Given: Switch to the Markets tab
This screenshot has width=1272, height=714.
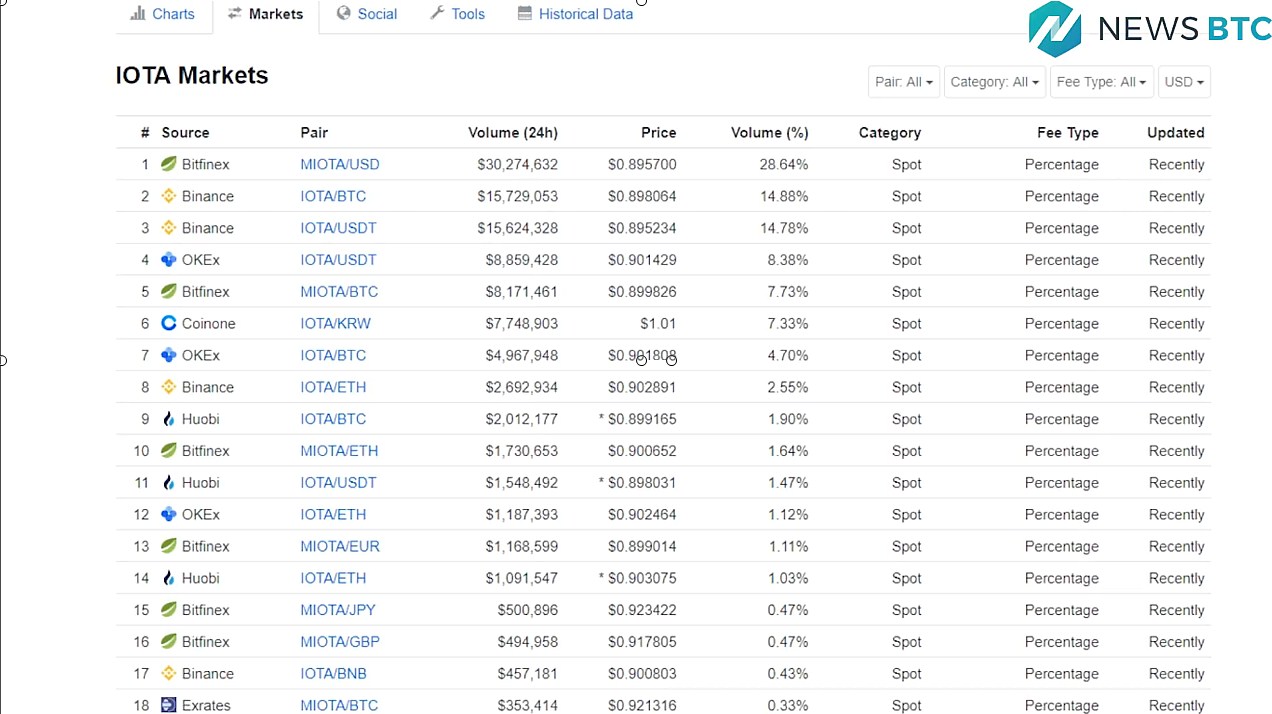Looking at the screenshot, I should (x=265, y=14).
